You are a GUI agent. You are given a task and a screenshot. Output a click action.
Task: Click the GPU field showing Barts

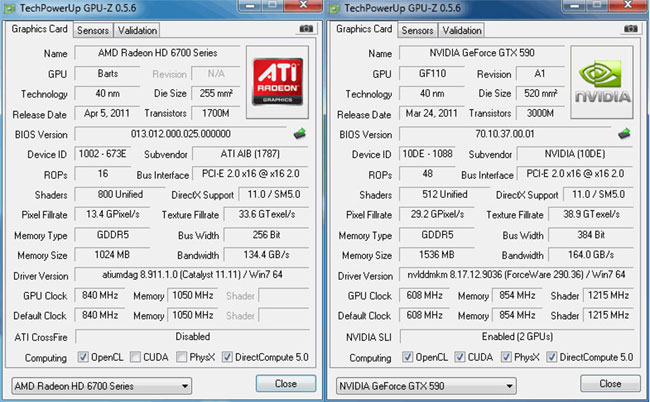107,74
